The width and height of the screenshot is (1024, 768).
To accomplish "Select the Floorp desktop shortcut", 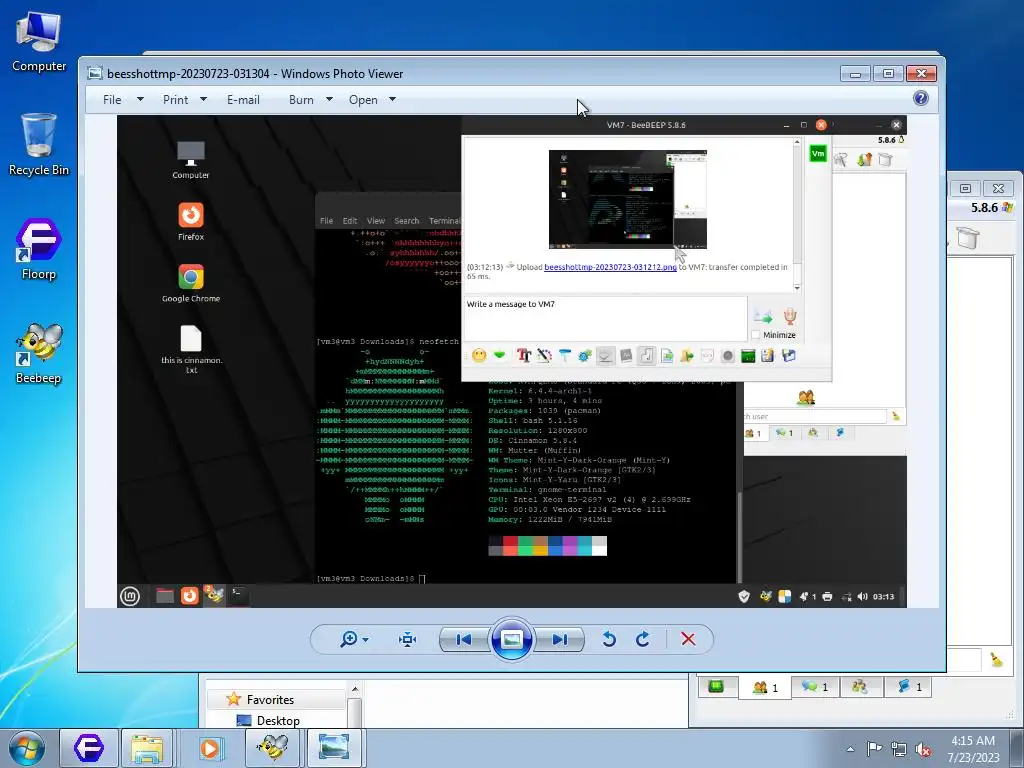I will [x=39, y=249].
